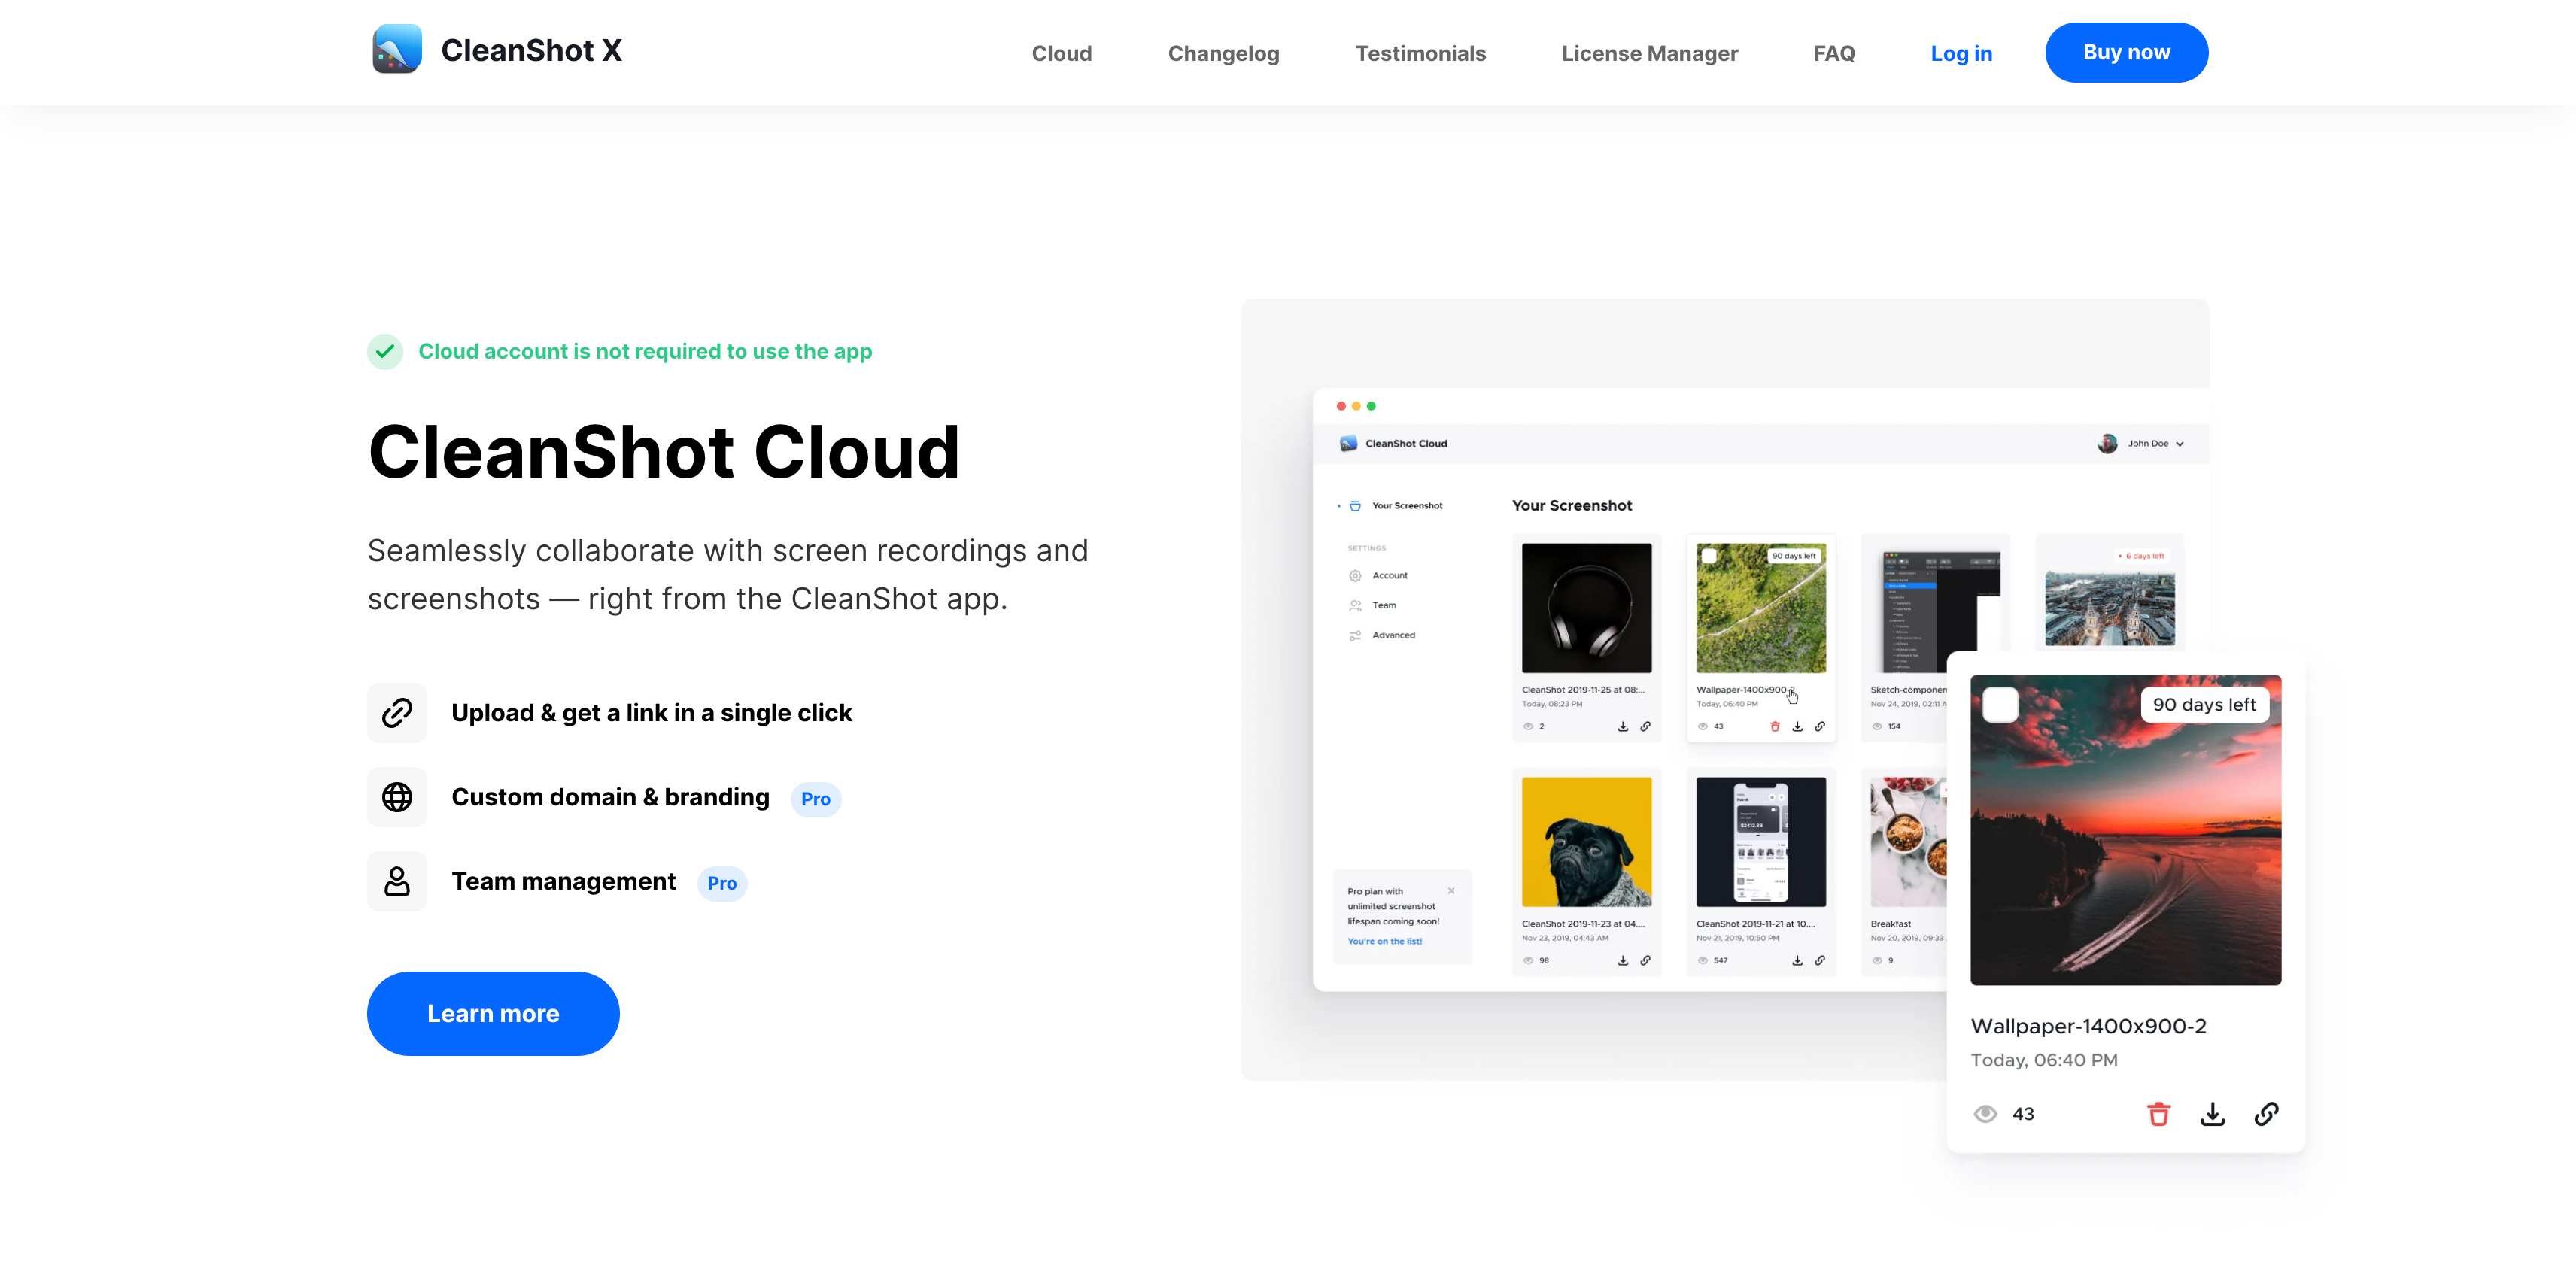
Task: Copy link of CleanShot 2019-11-23 pug screenshot
Action: (x=1645, y=960)
